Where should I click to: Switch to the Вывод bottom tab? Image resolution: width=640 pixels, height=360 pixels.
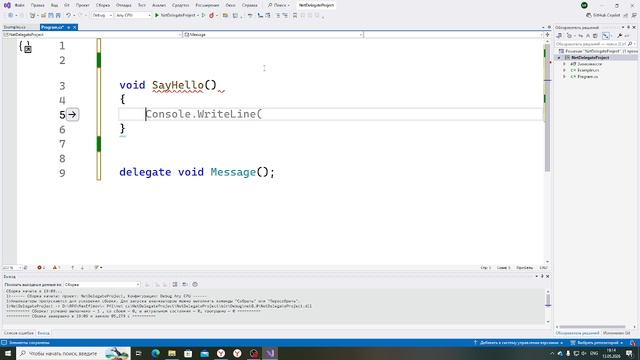(x=44, y=333)
